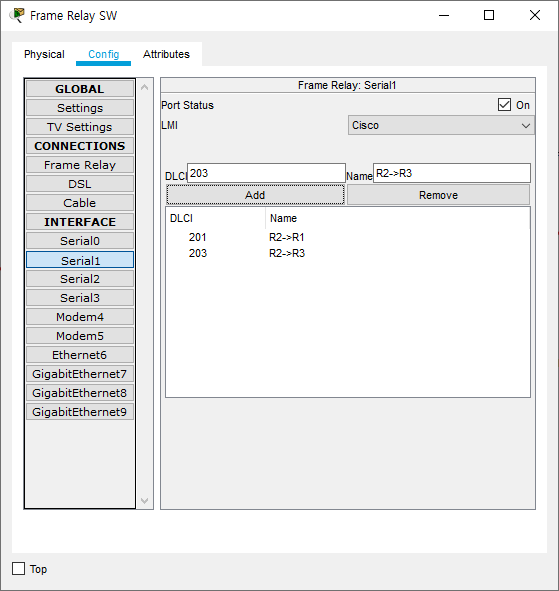The width and height of the screenshot is (559, 591).
Task: Click the CONNECTIONS section header
Action: click(80, 146)
